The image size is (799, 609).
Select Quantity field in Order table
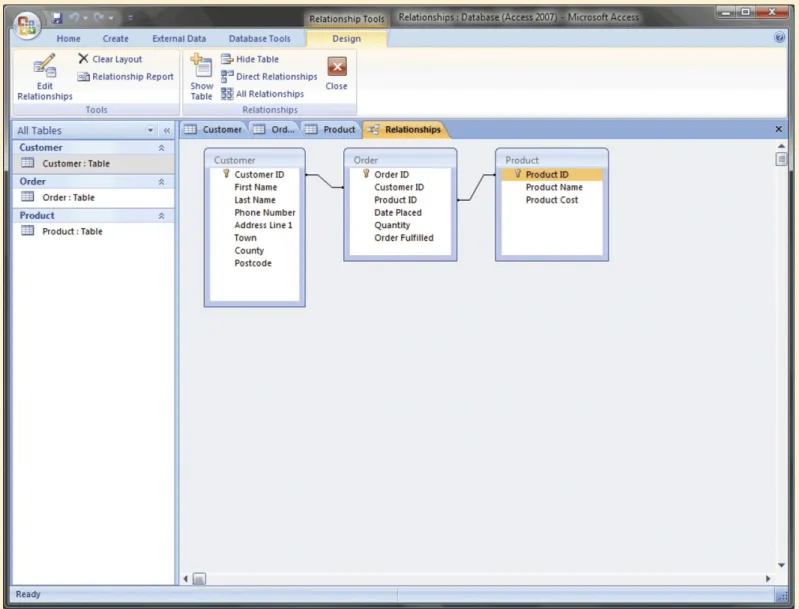[x=392, y=225]
